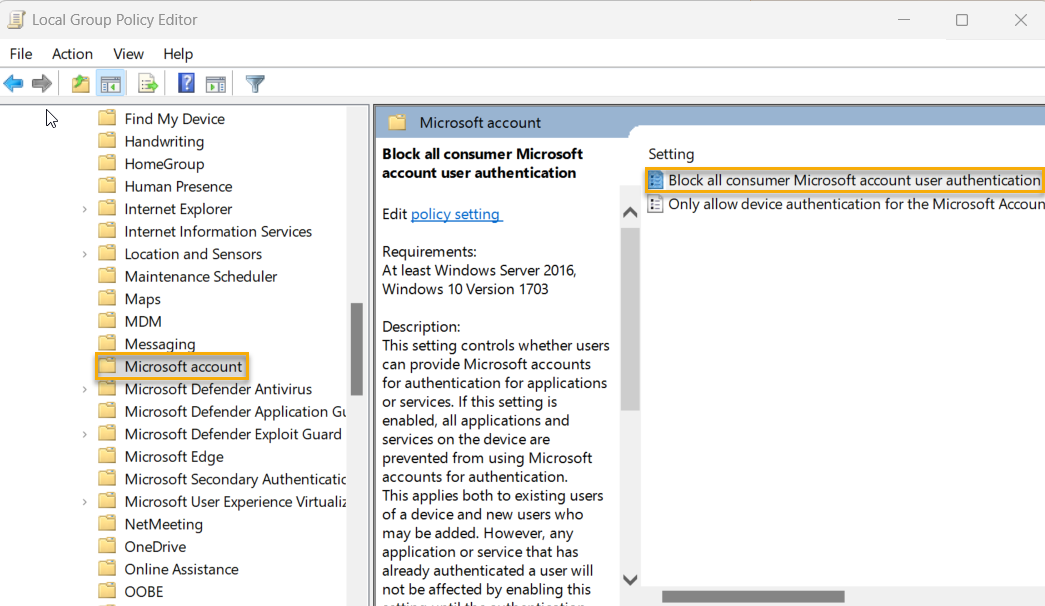Screen dimensions: 1045x606
Task: Open the File menu
Action: pyautogui.click(x=20, y=54)
